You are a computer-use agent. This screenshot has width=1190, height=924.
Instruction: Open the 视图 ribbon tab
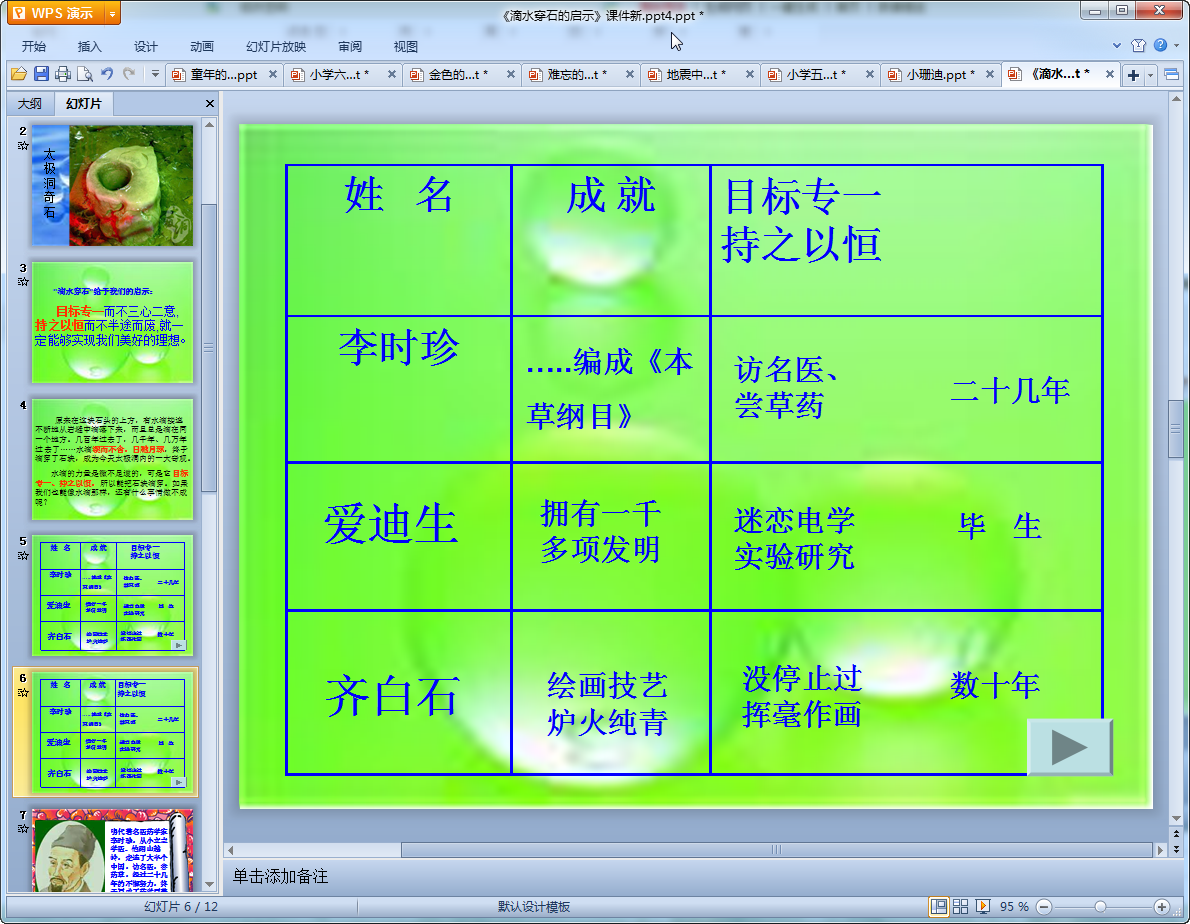pyautogui.click(x=406, y=46)
